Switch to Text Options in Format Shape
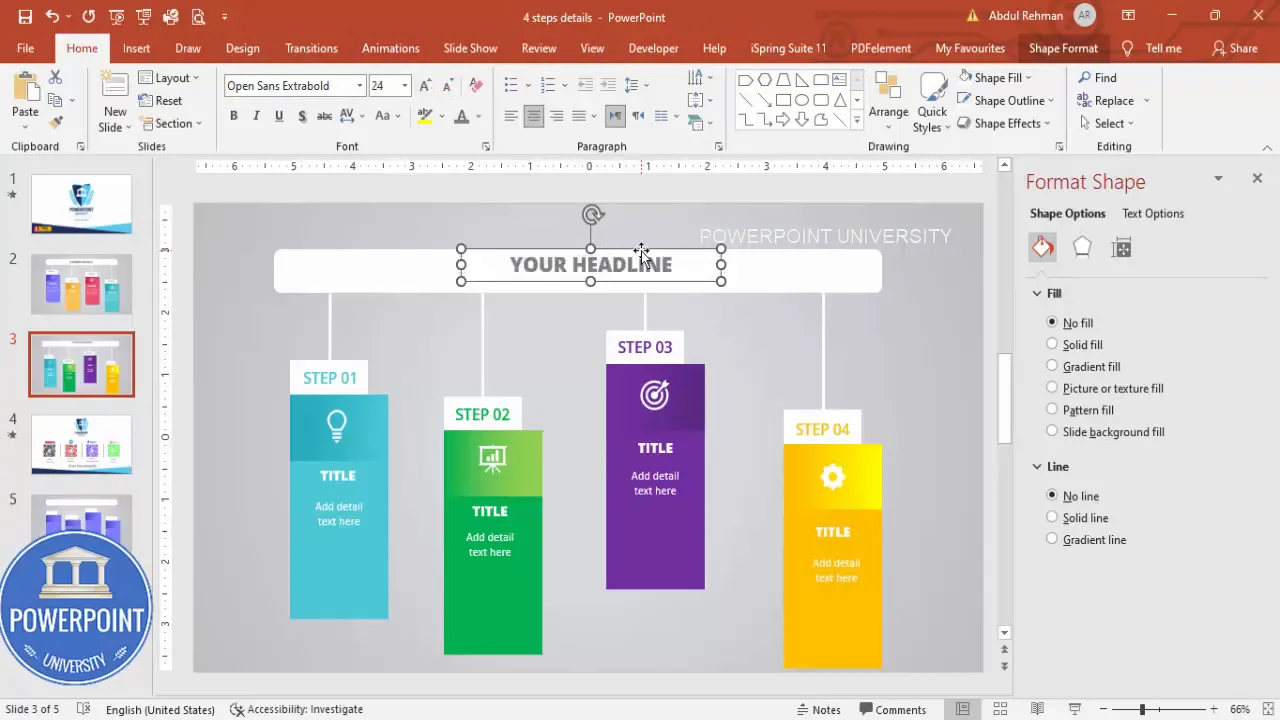This screenshot has width=1280, height=720. click(1152, 213)
